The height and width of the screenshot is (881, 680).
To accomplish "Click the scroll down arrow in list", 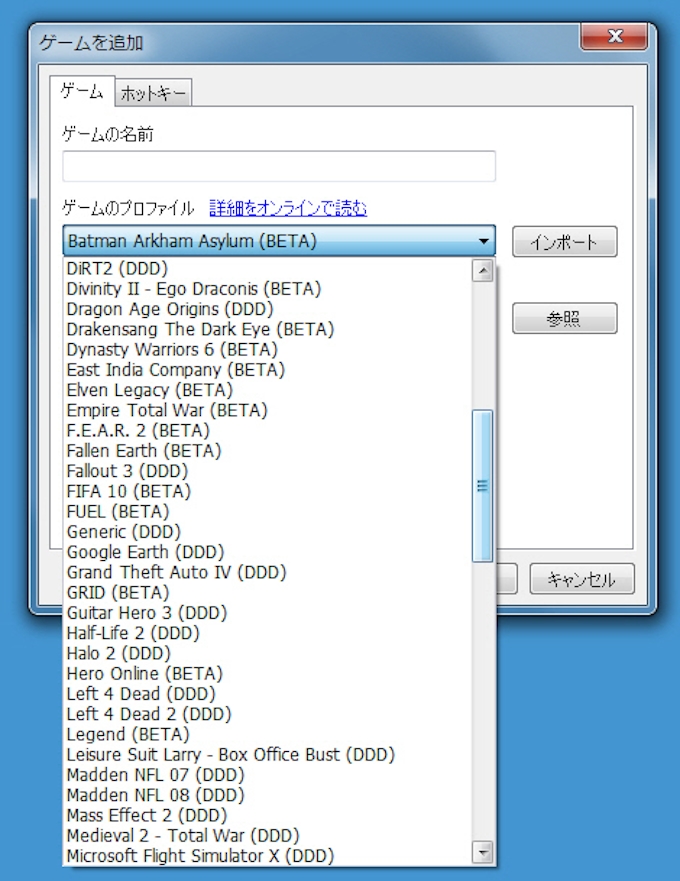I will tap(483, 852).
